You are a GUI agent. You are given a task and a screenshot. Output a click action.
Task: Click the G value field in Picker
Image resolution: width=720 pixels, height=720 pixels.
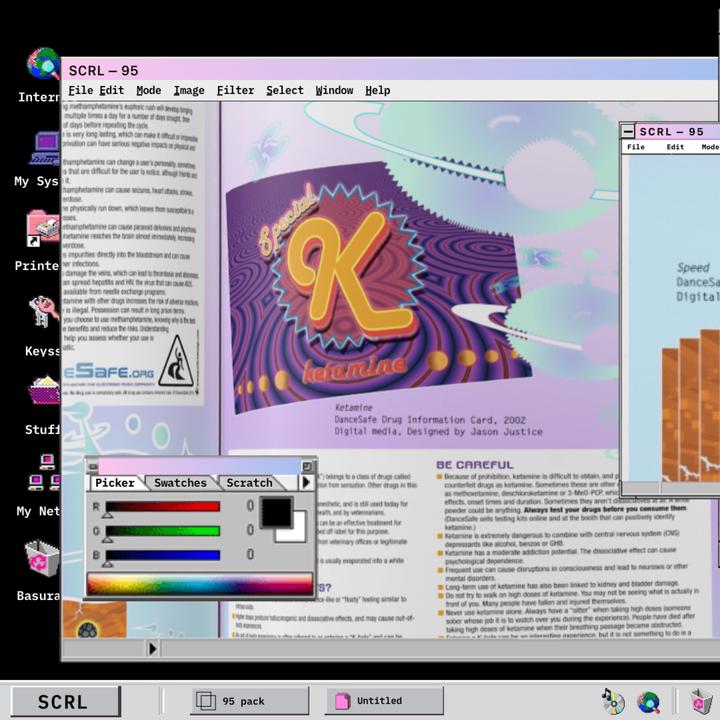coord(250,530)
